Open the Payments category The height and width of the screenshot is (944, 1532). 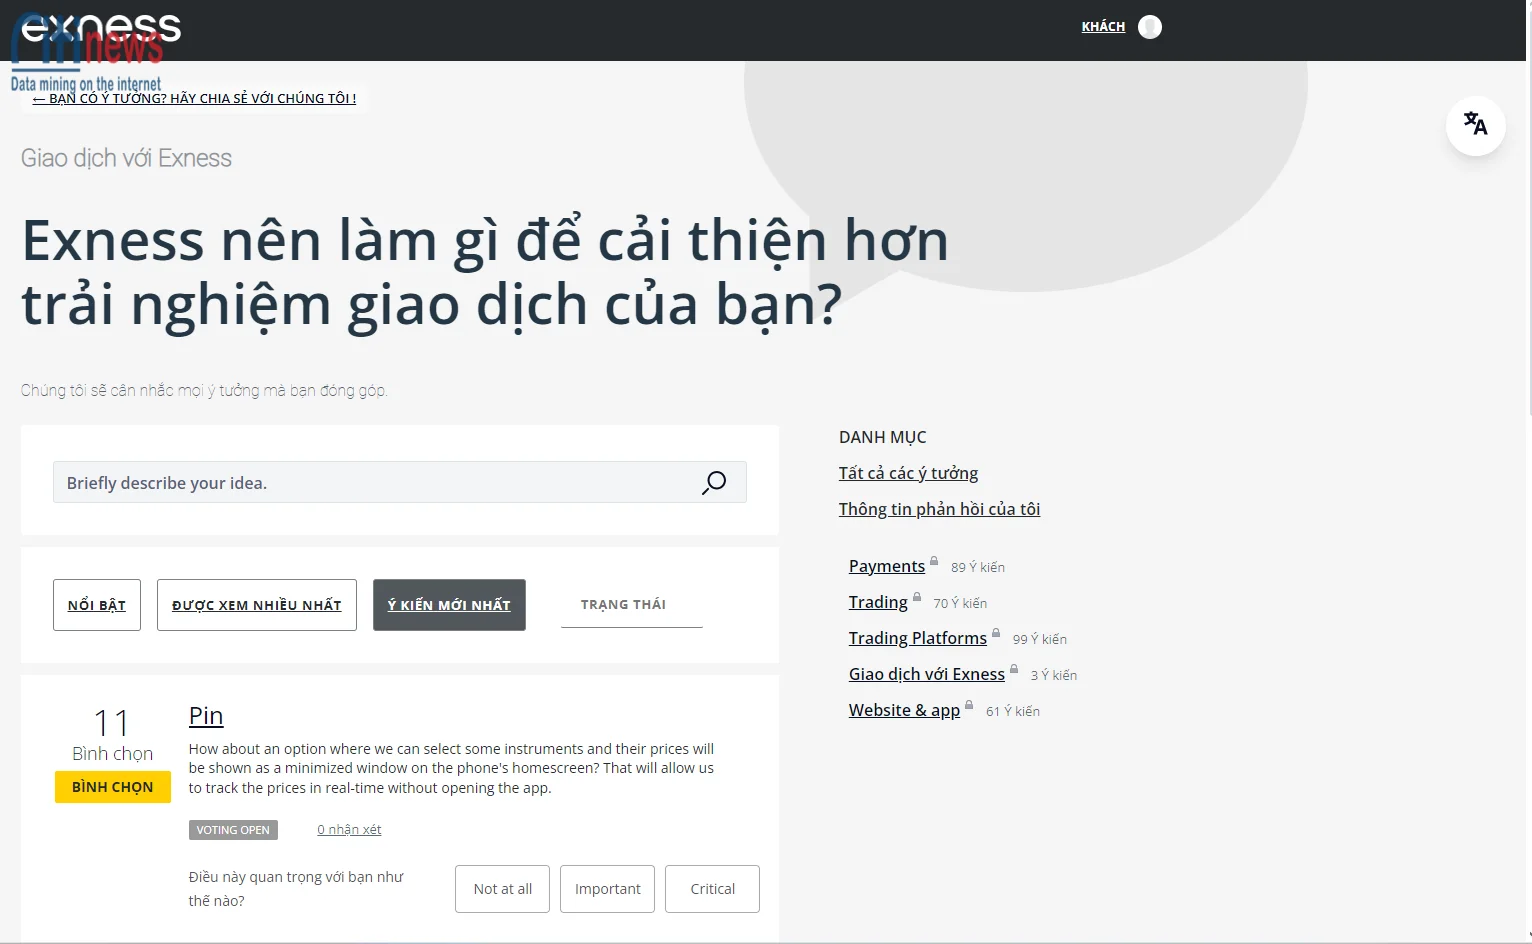(x=887, y=566)
